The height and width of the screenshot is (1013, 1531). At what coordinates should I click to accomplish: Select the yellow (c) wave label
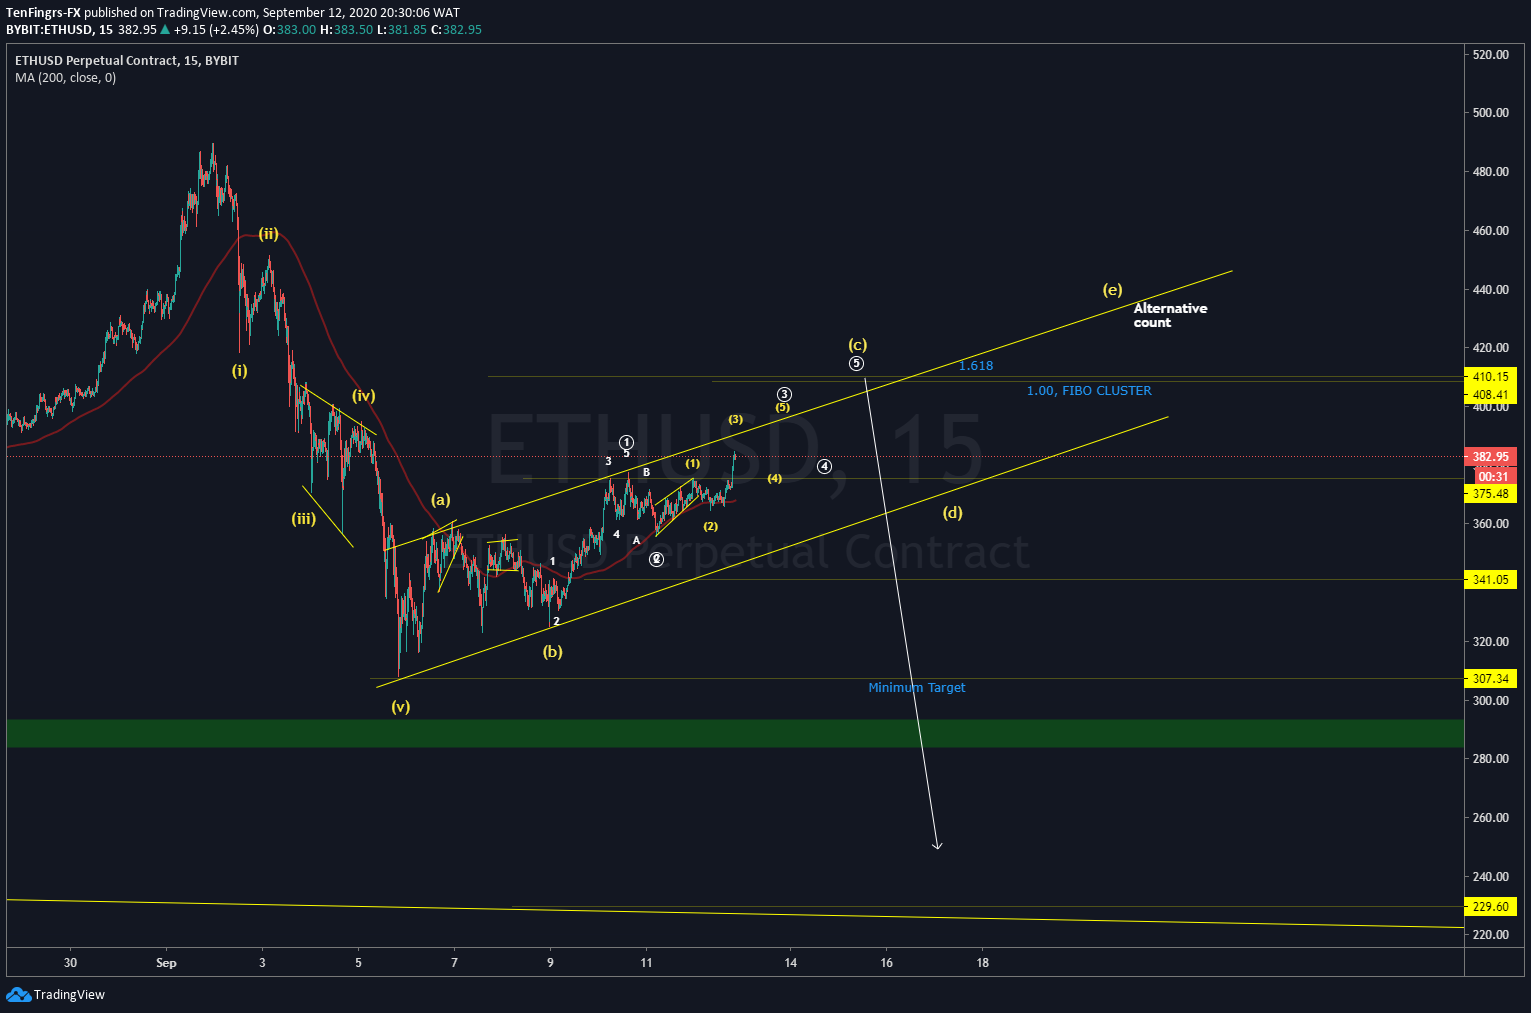pyautogui.click(x=858, y=345)
